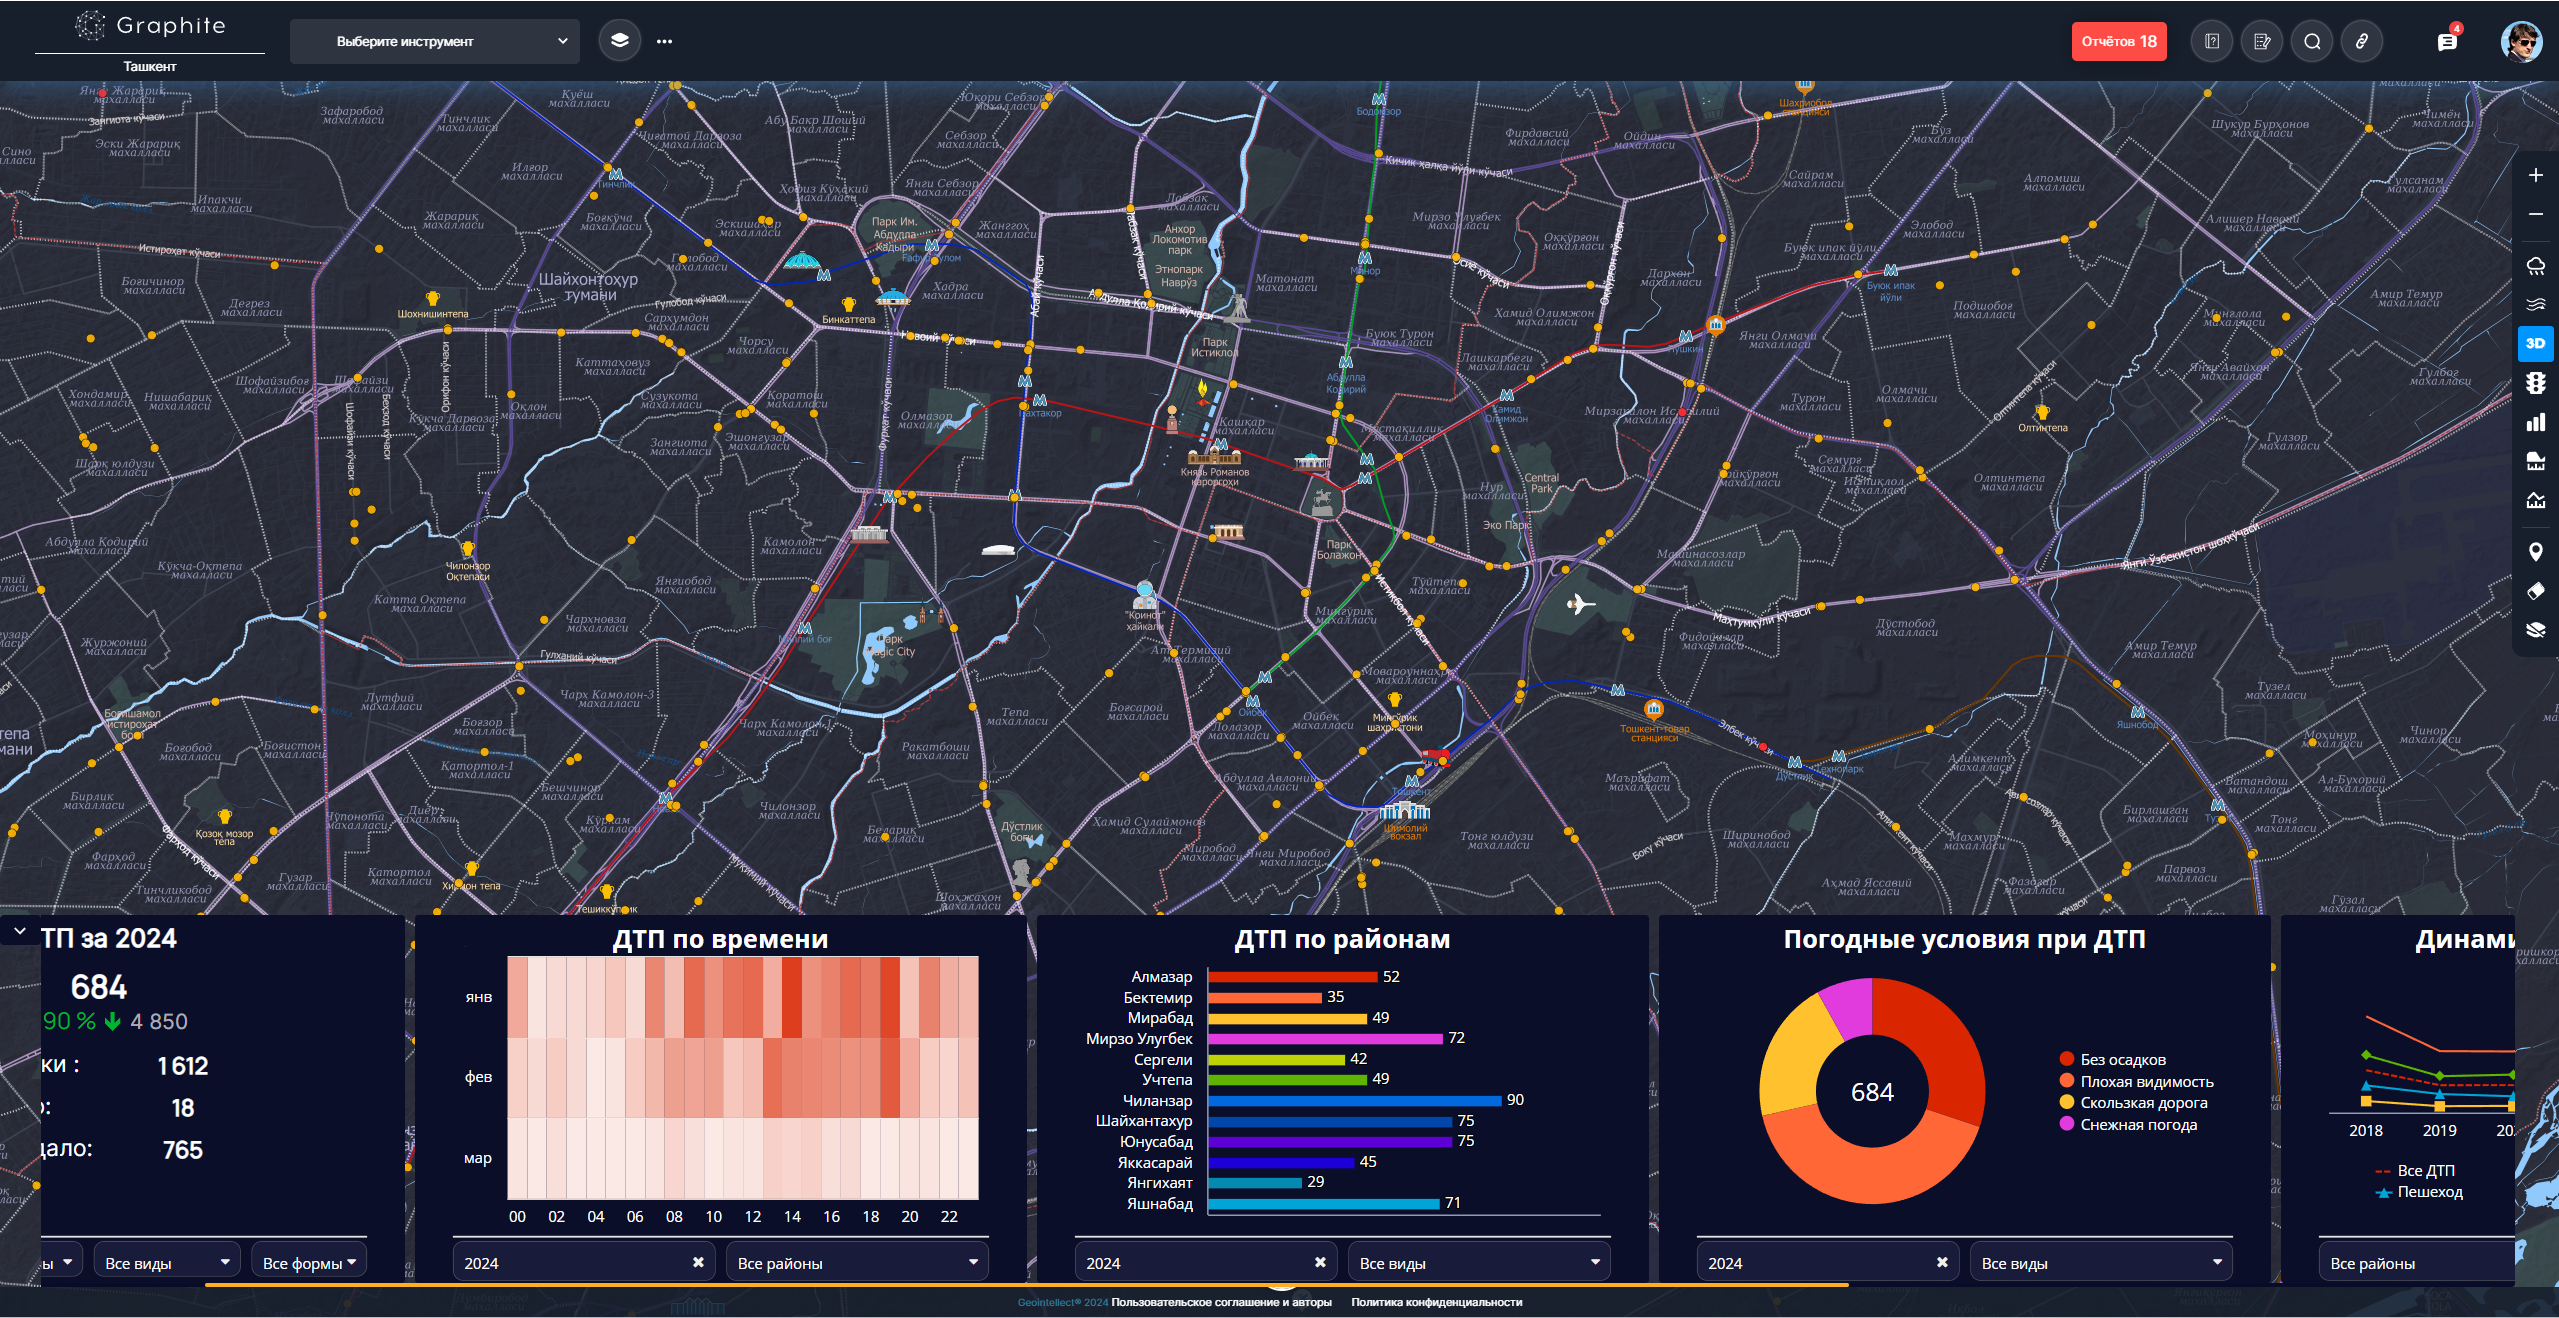
Task: Open the notes edit icon in header
Action: pyautogui.click(x=2261, y=41)
